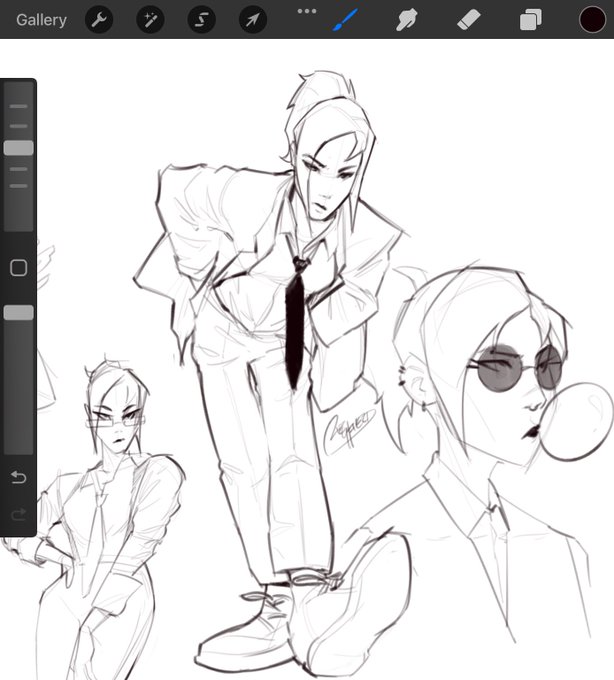The width and height of the screenshot is (614, 680).
Task: Click the brush opacity slider handle
Action: (x=19, y=313)
